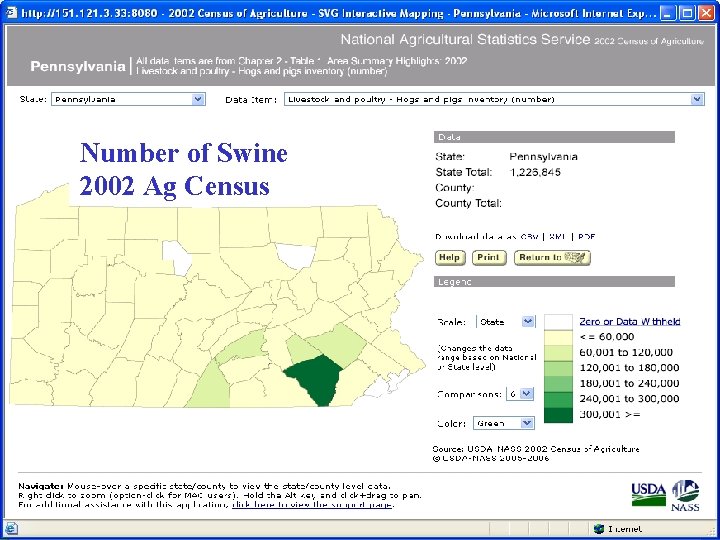Click the Return to map button
Viewport: 720px width, 540px height.
click(x=552, y=258)
